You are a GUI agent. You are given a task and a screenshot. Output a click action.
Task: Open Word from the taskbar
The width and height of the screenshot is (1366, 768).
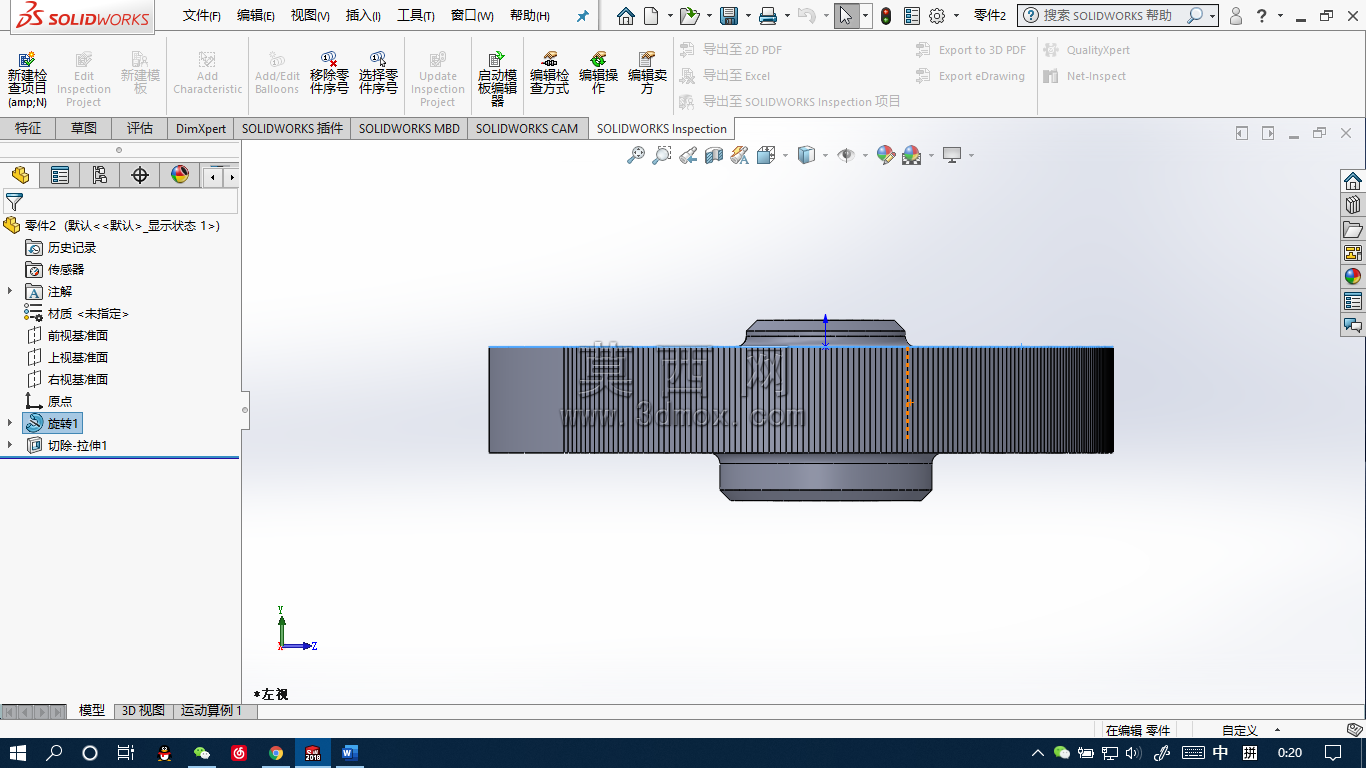point(349,753)
